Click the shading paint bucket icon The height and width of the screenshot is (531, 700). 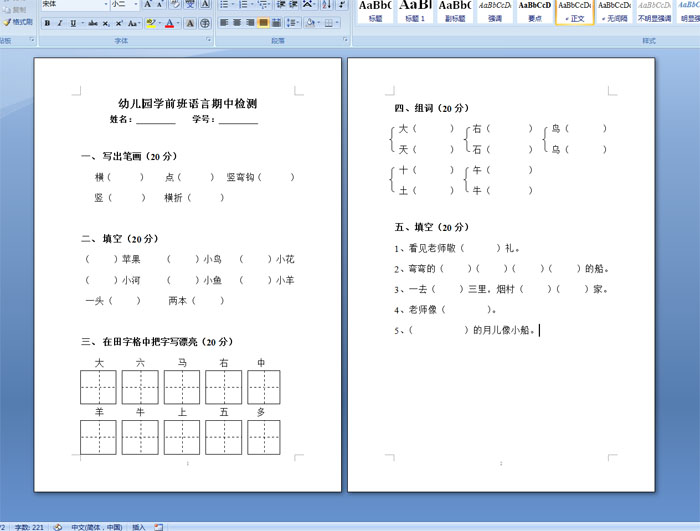[x=310, y=22]
